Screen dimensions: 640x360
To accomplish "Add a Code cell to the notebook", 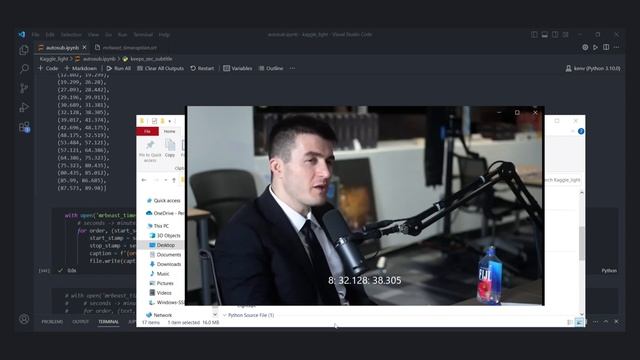I will point(48,68).
